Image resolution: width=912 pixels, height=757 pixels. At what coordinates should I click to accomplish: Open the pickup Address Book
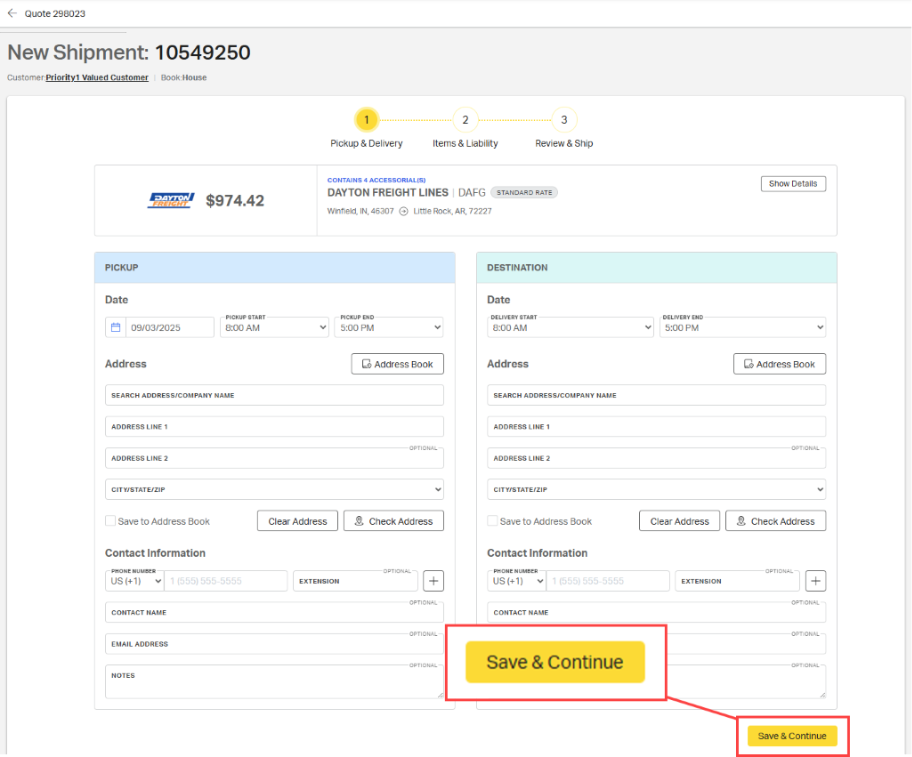click(397, 364)
